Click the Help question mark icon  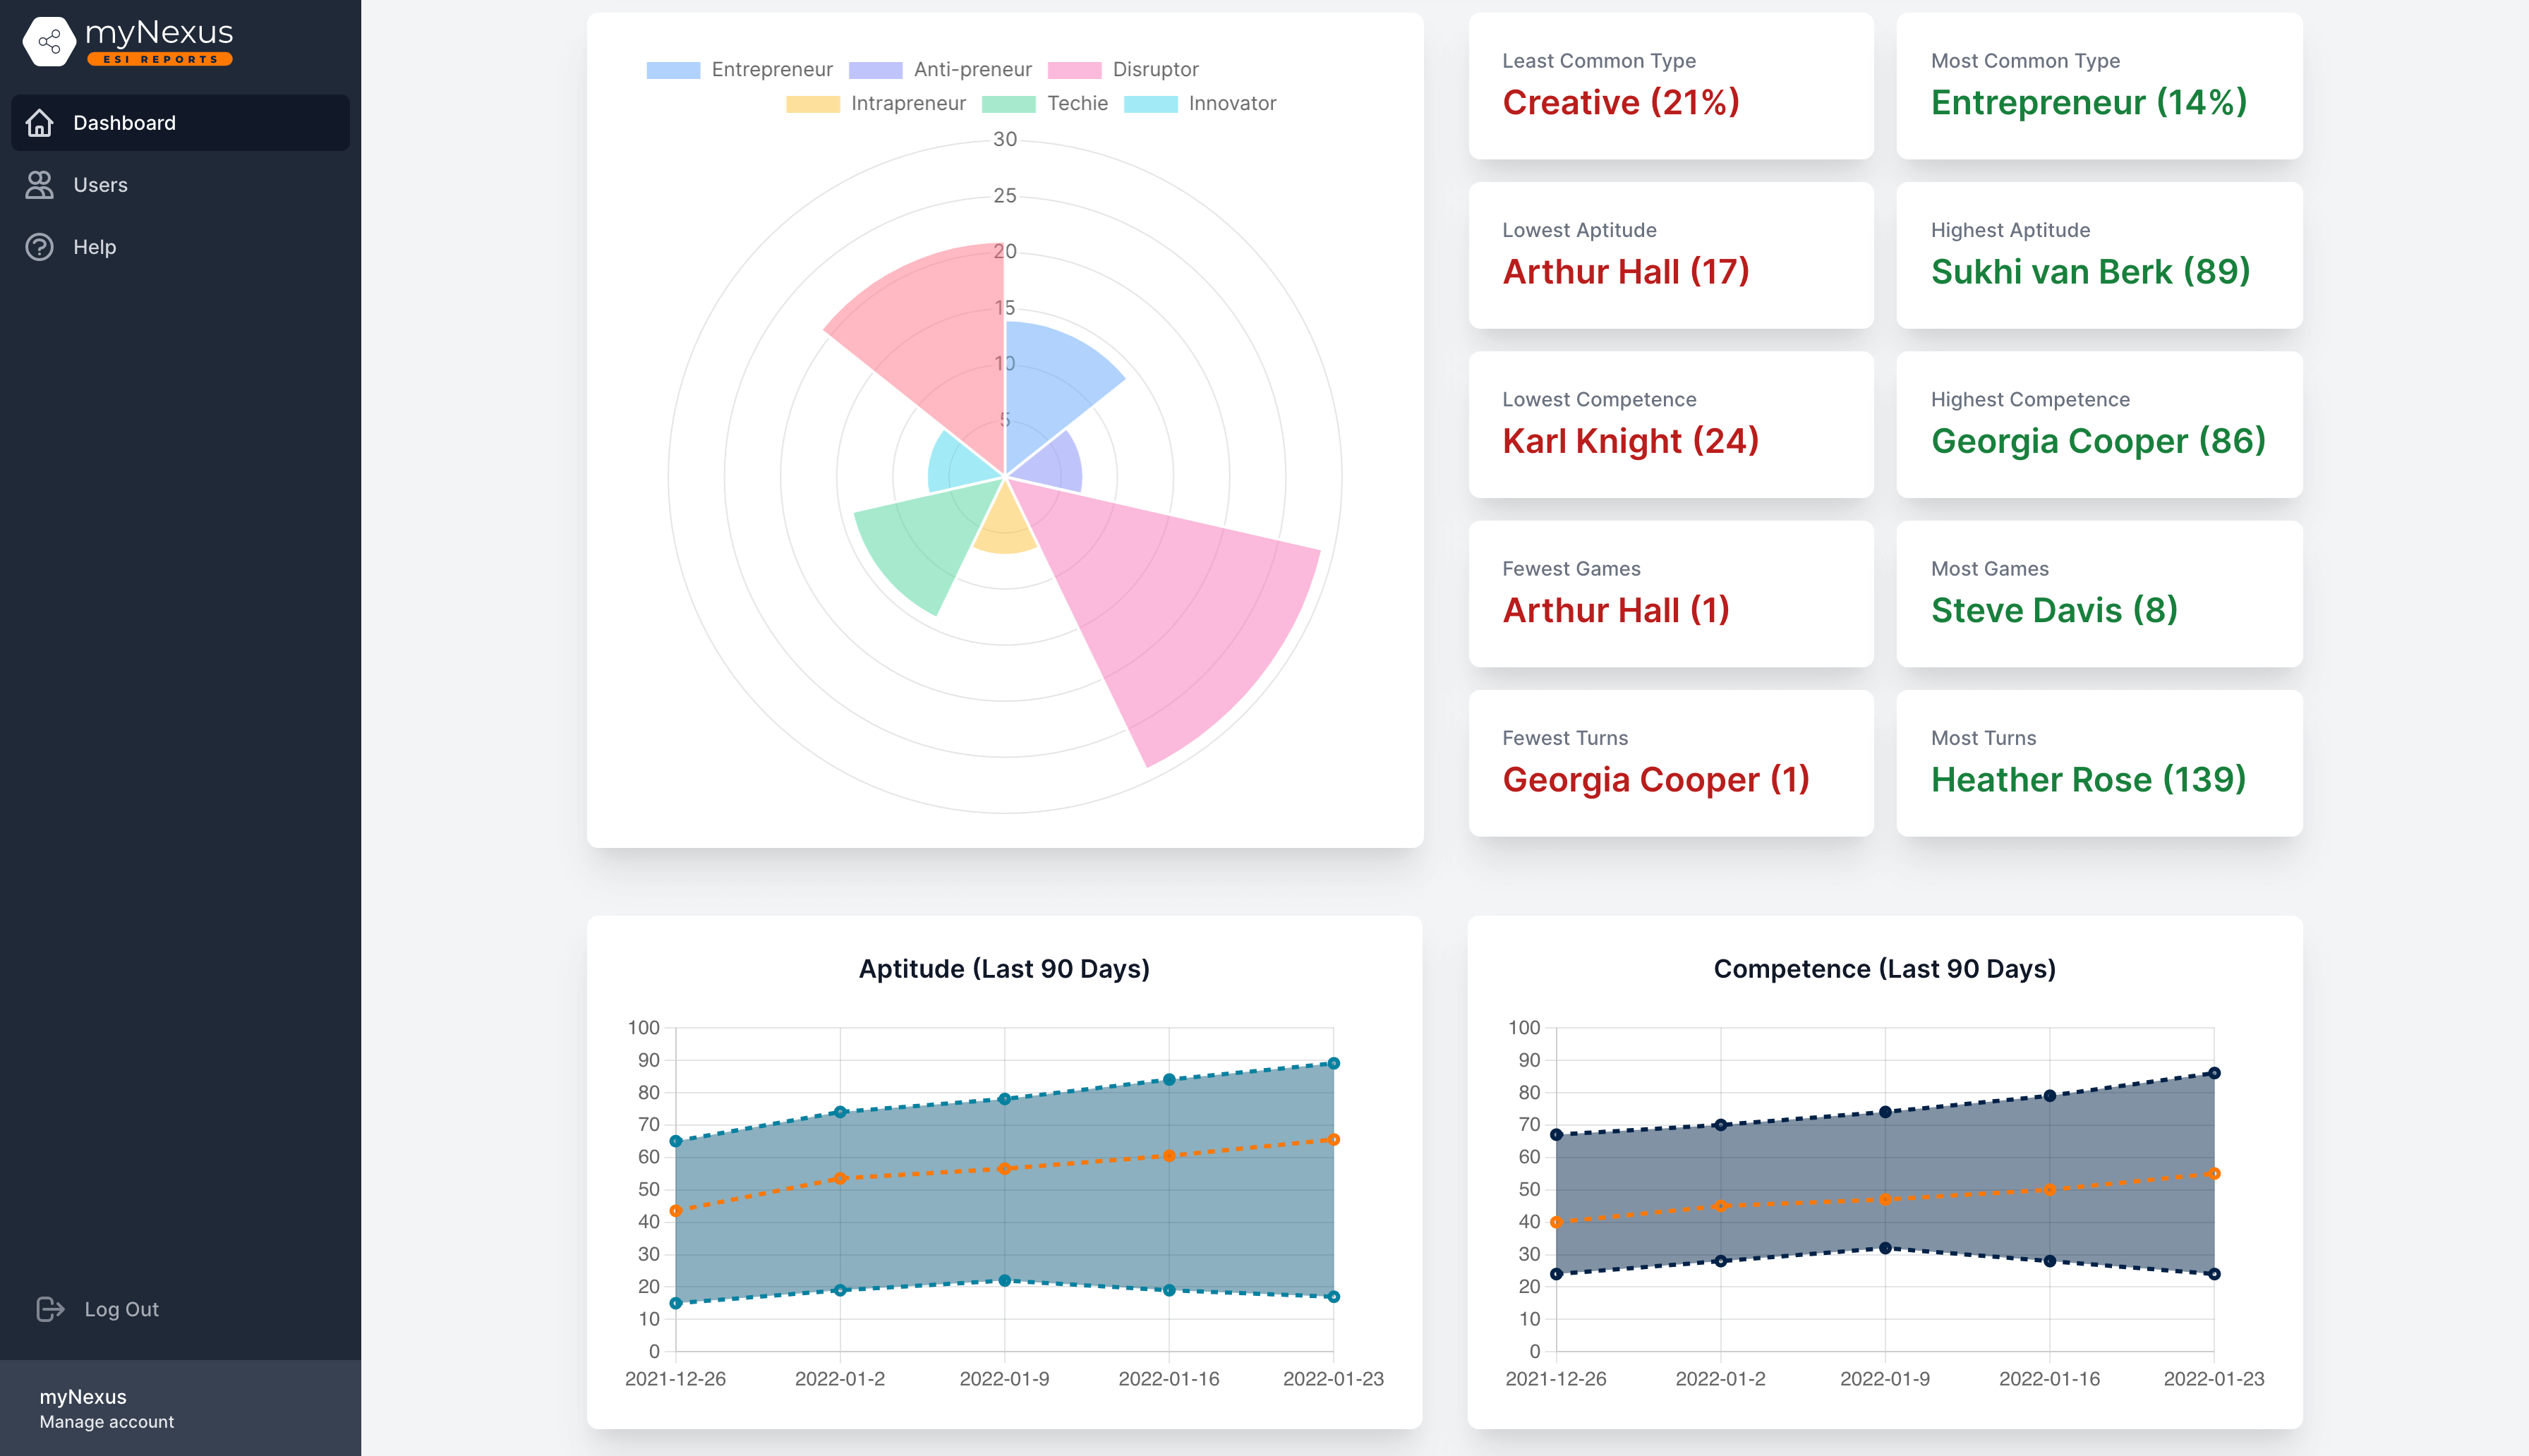pos(39,247)
